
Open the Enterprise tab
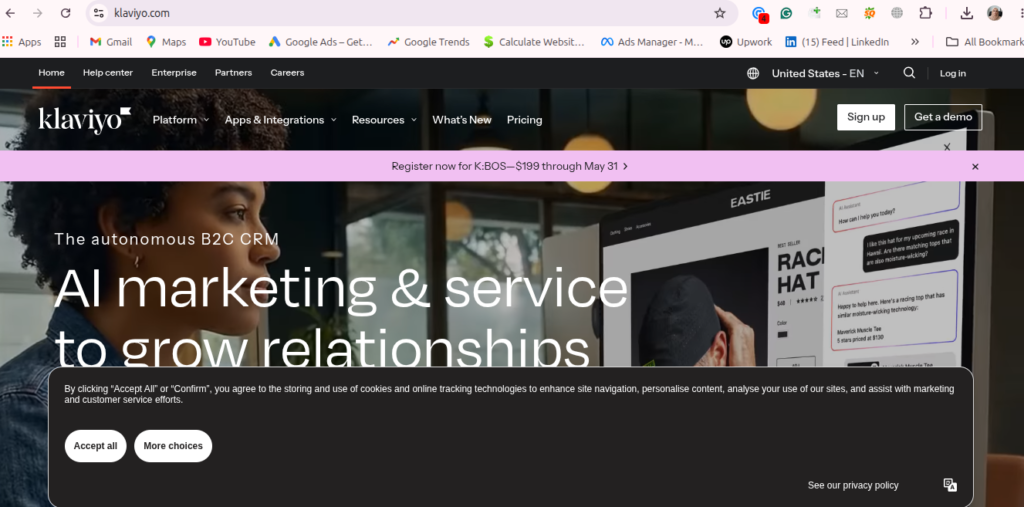pyautogui.click(x=174, y=73)
